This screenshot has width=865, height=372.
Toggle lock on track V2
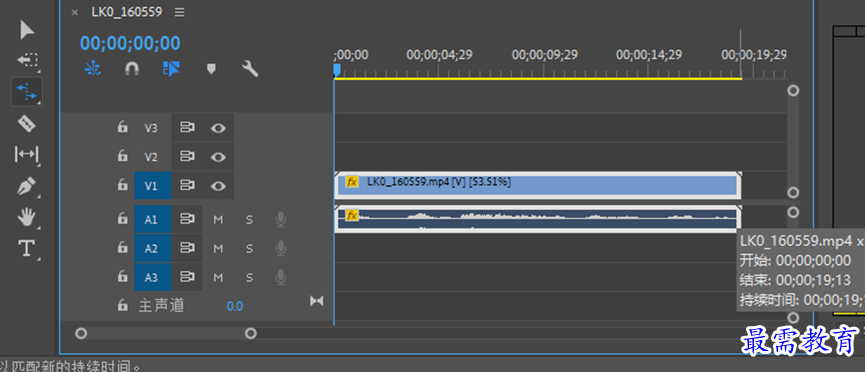point(122,157)
